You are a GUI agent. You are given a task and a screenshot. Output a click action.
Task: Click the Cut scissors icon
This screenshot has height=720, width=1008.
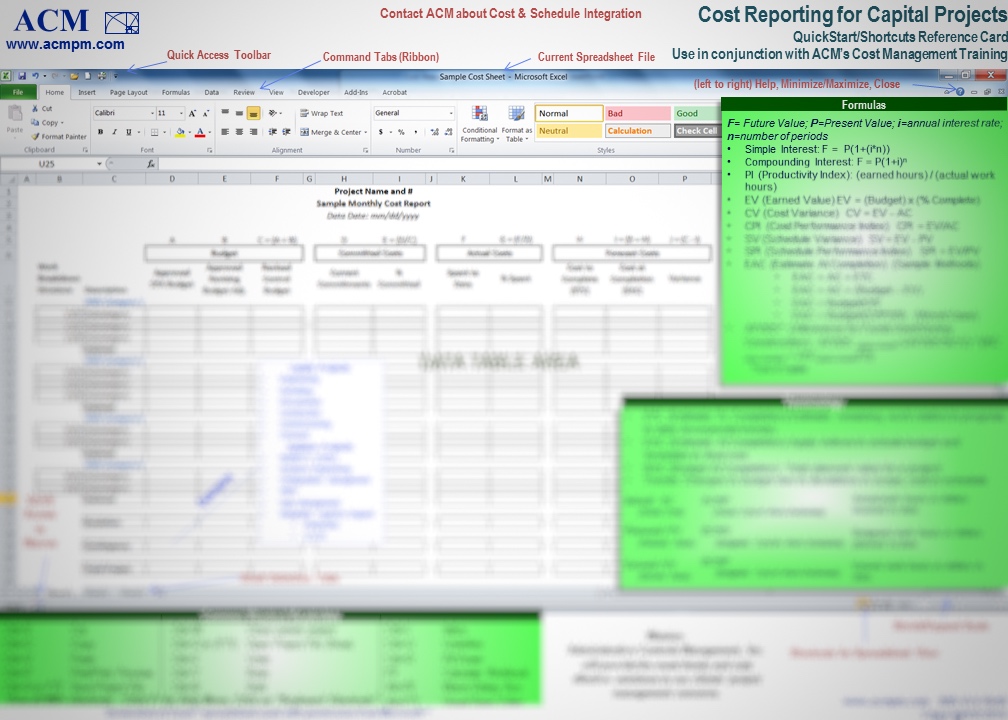coord(35,109)
